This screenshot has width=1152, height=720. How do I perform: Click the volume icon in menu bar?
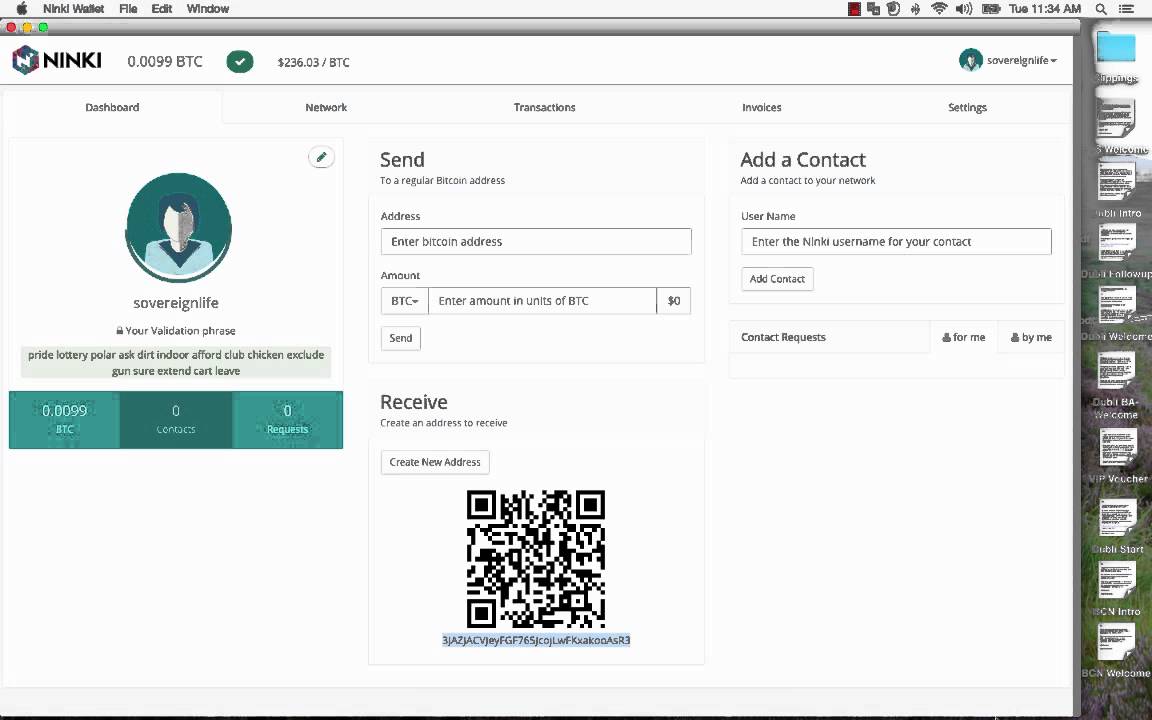(964, 9)
